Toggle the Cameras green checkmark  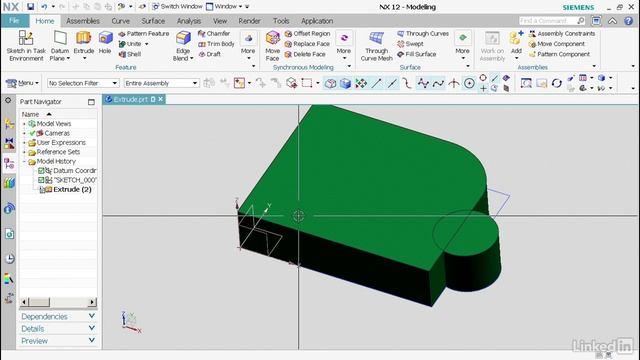(x=32, y=133)
